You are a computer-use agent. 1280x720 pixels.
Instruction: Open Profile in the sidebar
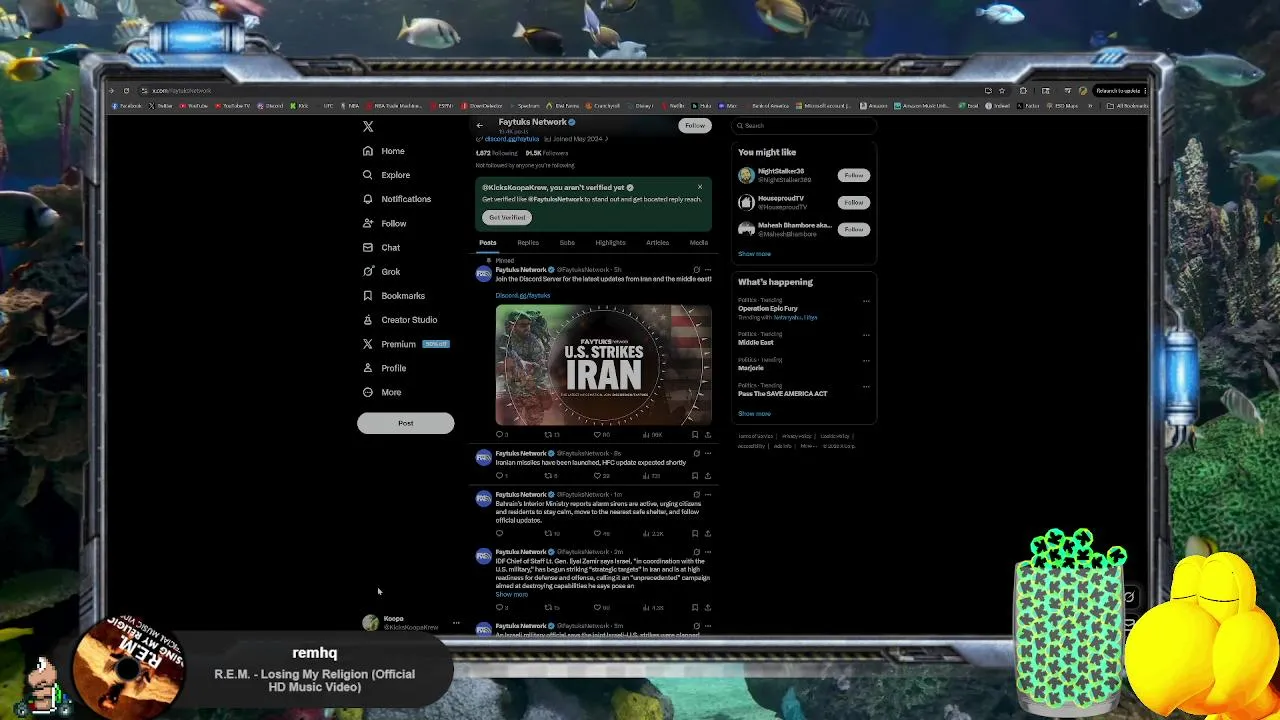coord(384,368)
